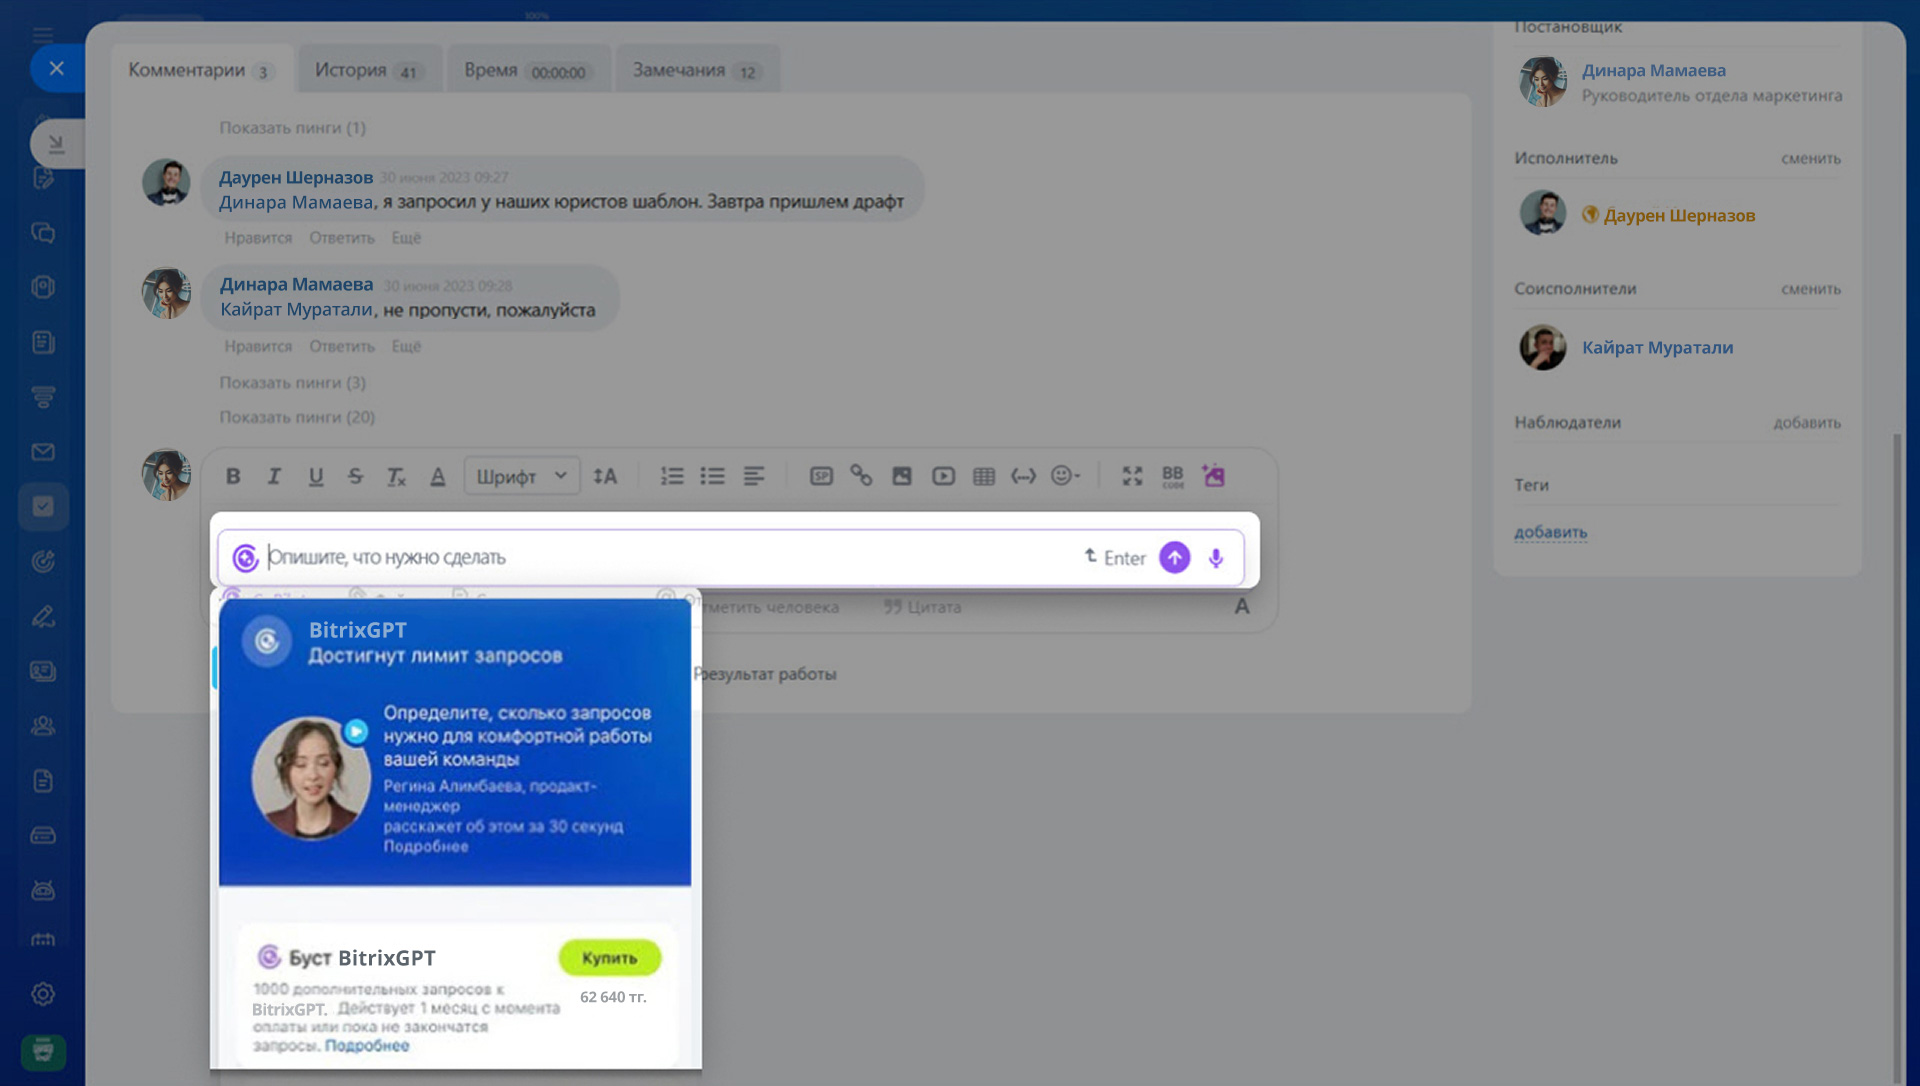Open the emoji picker
1920x1086 pixels.
pyautogui.click(x=1064, y=477)
